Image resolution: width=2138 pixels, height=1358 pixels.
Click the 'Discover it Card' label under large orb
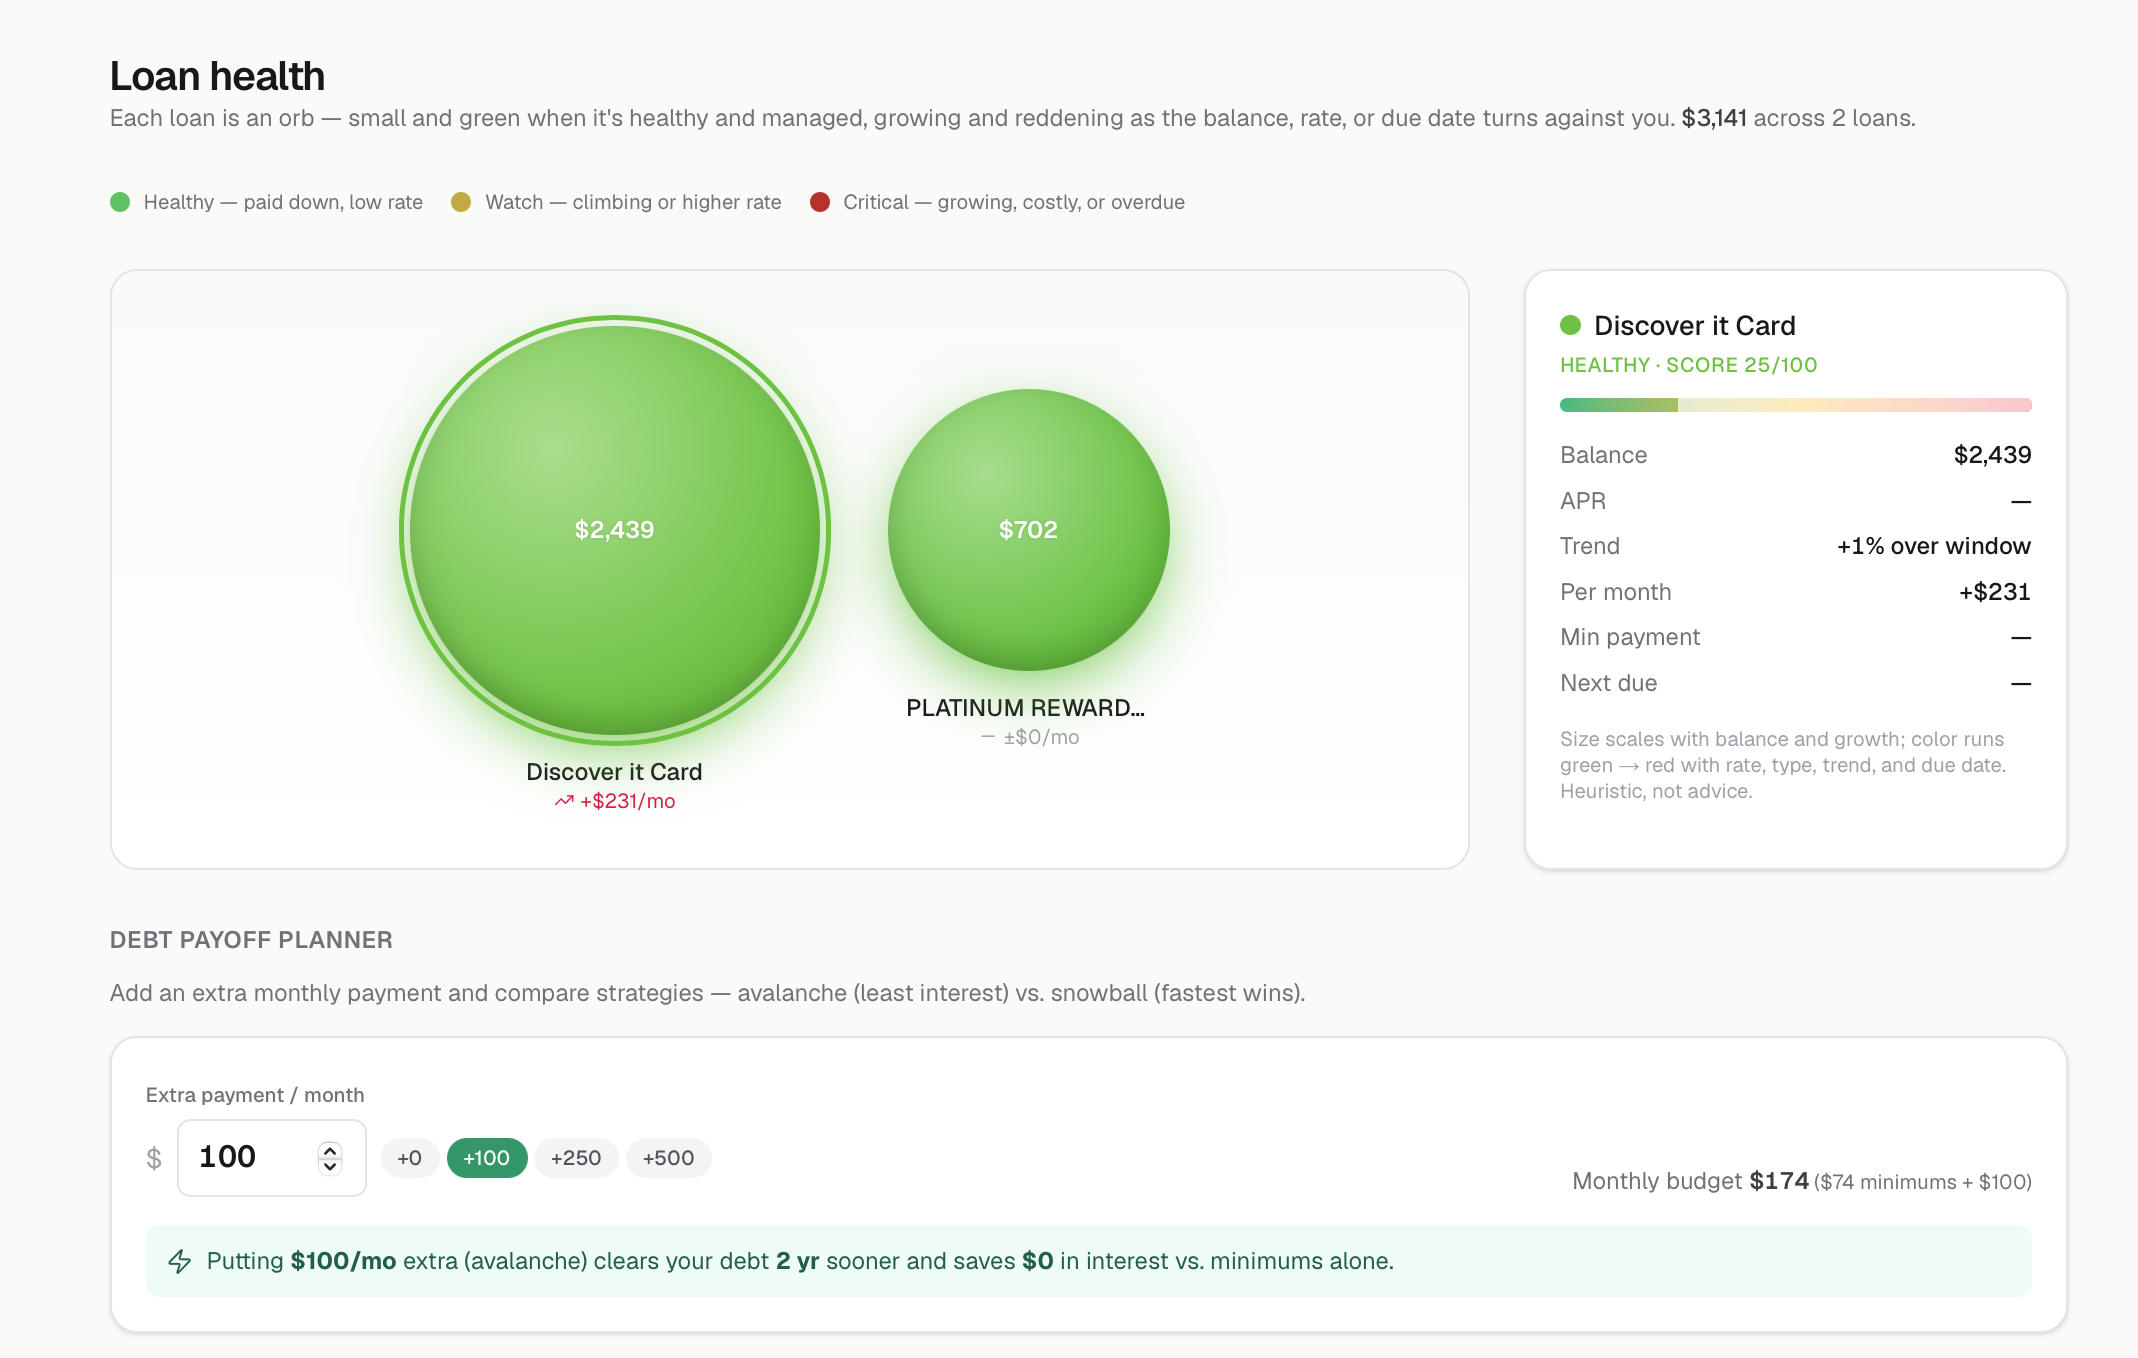pos(614,772)
